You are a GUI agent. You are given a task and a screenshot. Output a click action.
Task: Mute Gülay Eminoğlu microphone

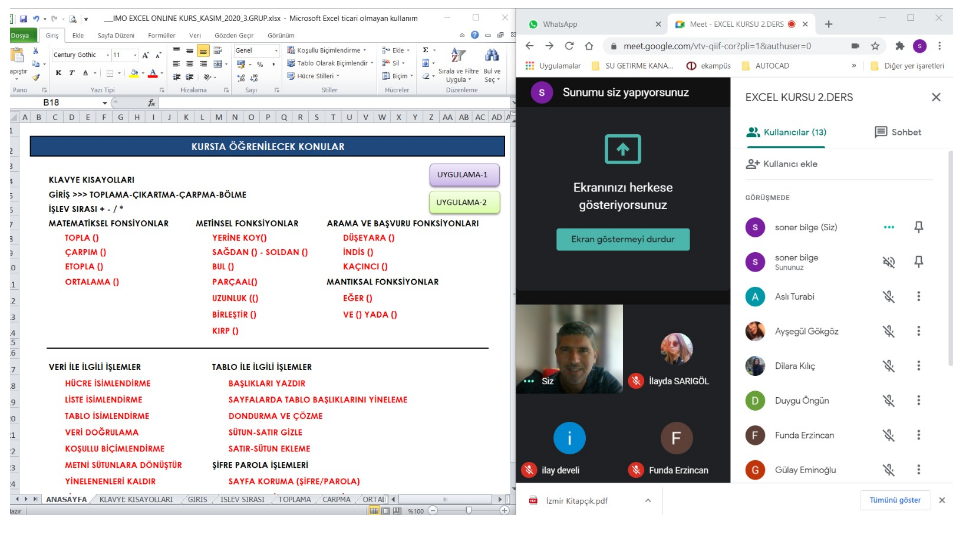pyautogui.click(x=888, y=470)
